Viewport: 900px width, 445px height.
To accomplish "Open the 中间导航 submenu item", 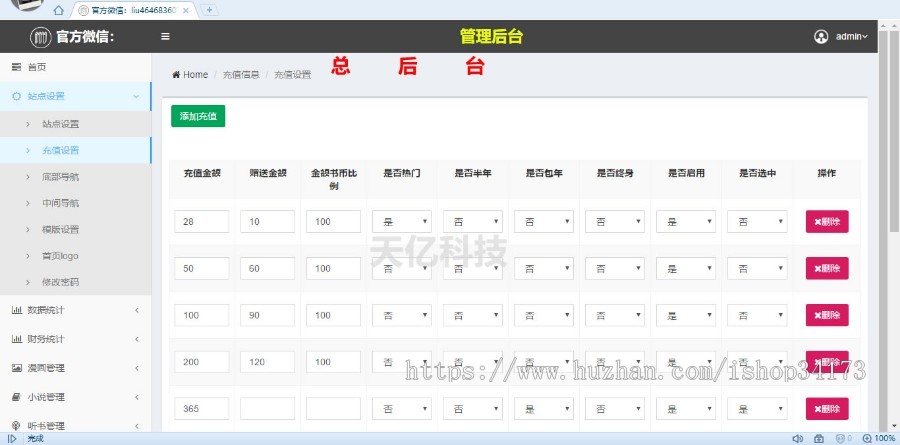I will (75, 203).
